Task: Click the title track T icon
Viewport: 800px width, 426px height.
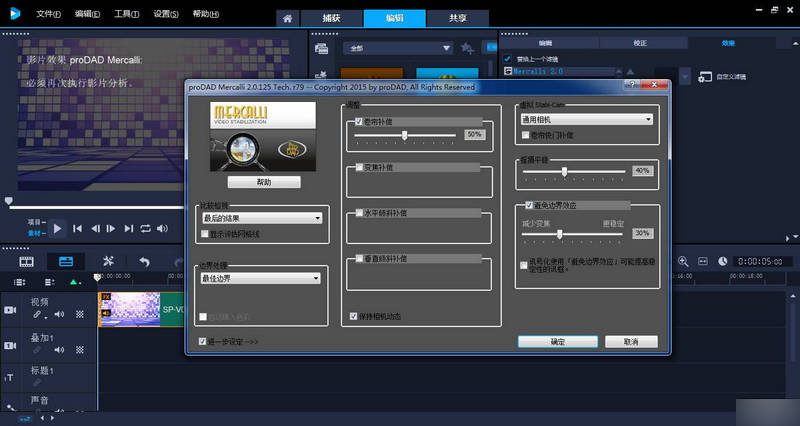Action: [x=9, y=377]
